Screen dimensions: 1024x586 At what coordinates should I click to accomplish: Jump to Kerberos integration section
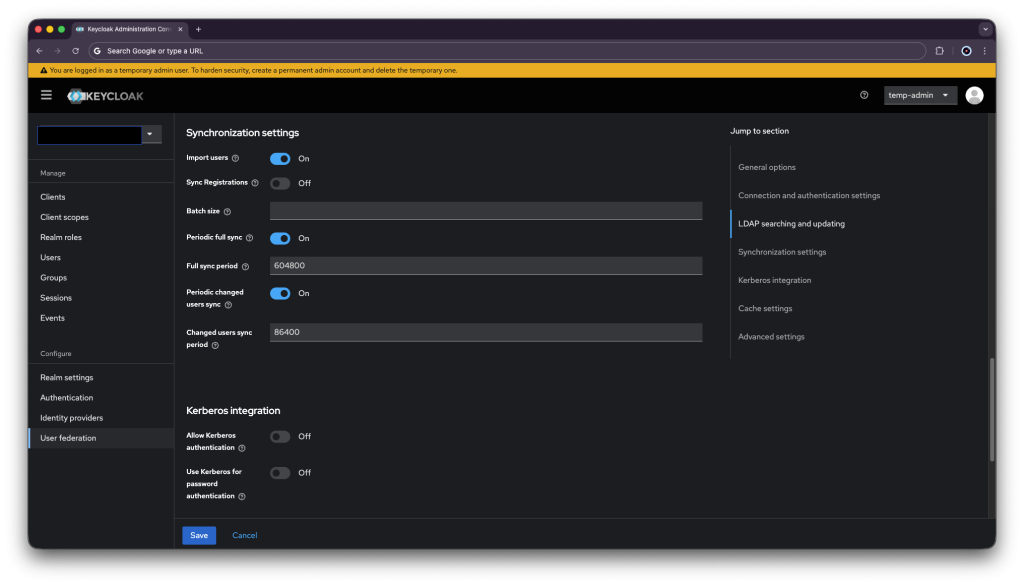774,280
